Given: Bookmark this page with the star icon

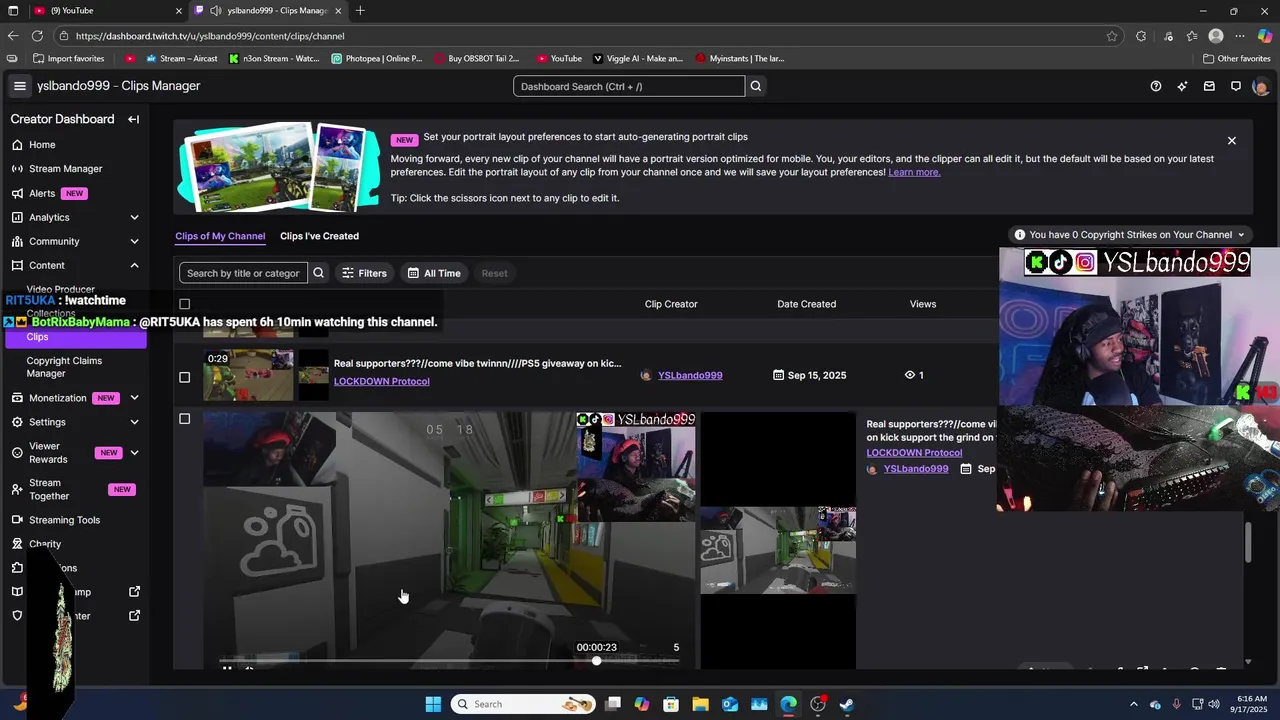Looking at the screenshot, I should 1112,36.
